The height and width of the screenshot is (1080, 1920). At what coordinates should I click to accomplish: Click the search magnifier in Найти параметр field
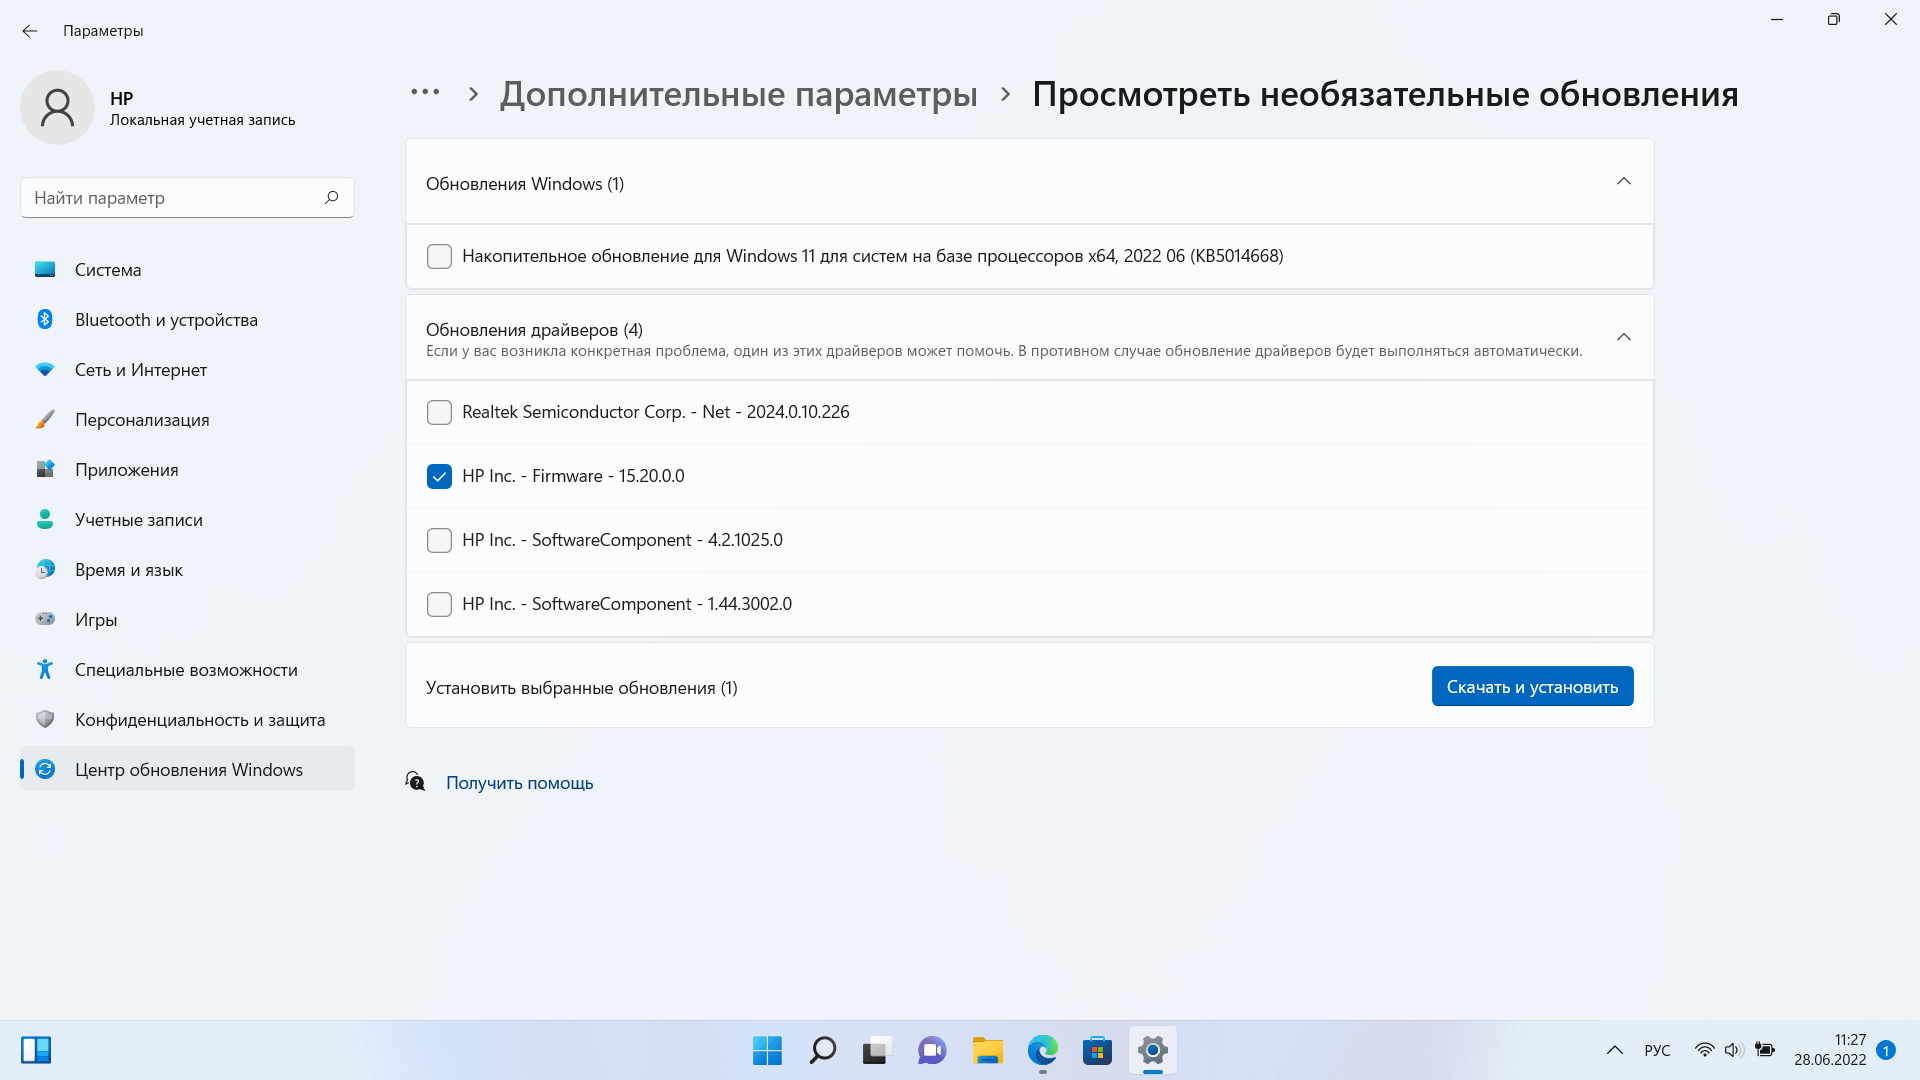(331, 197)
